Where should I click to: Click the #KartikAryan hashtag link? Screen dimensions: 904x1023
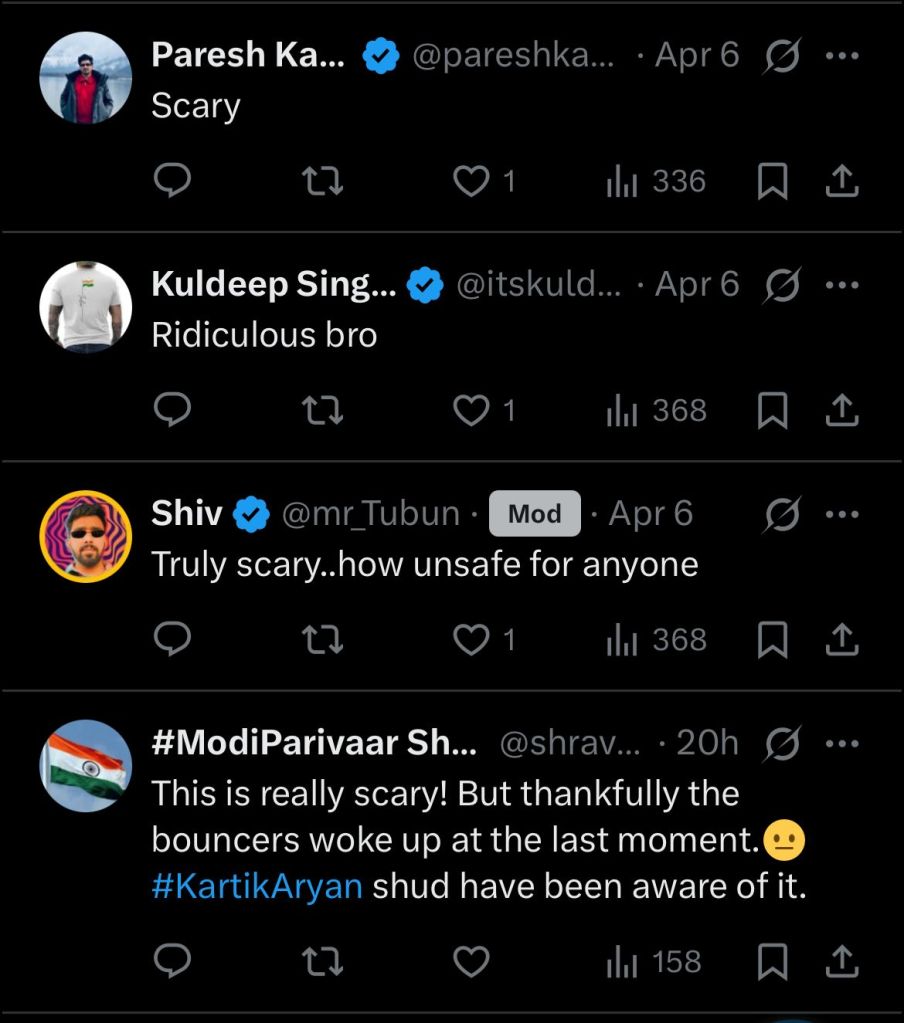coord(257,887)
